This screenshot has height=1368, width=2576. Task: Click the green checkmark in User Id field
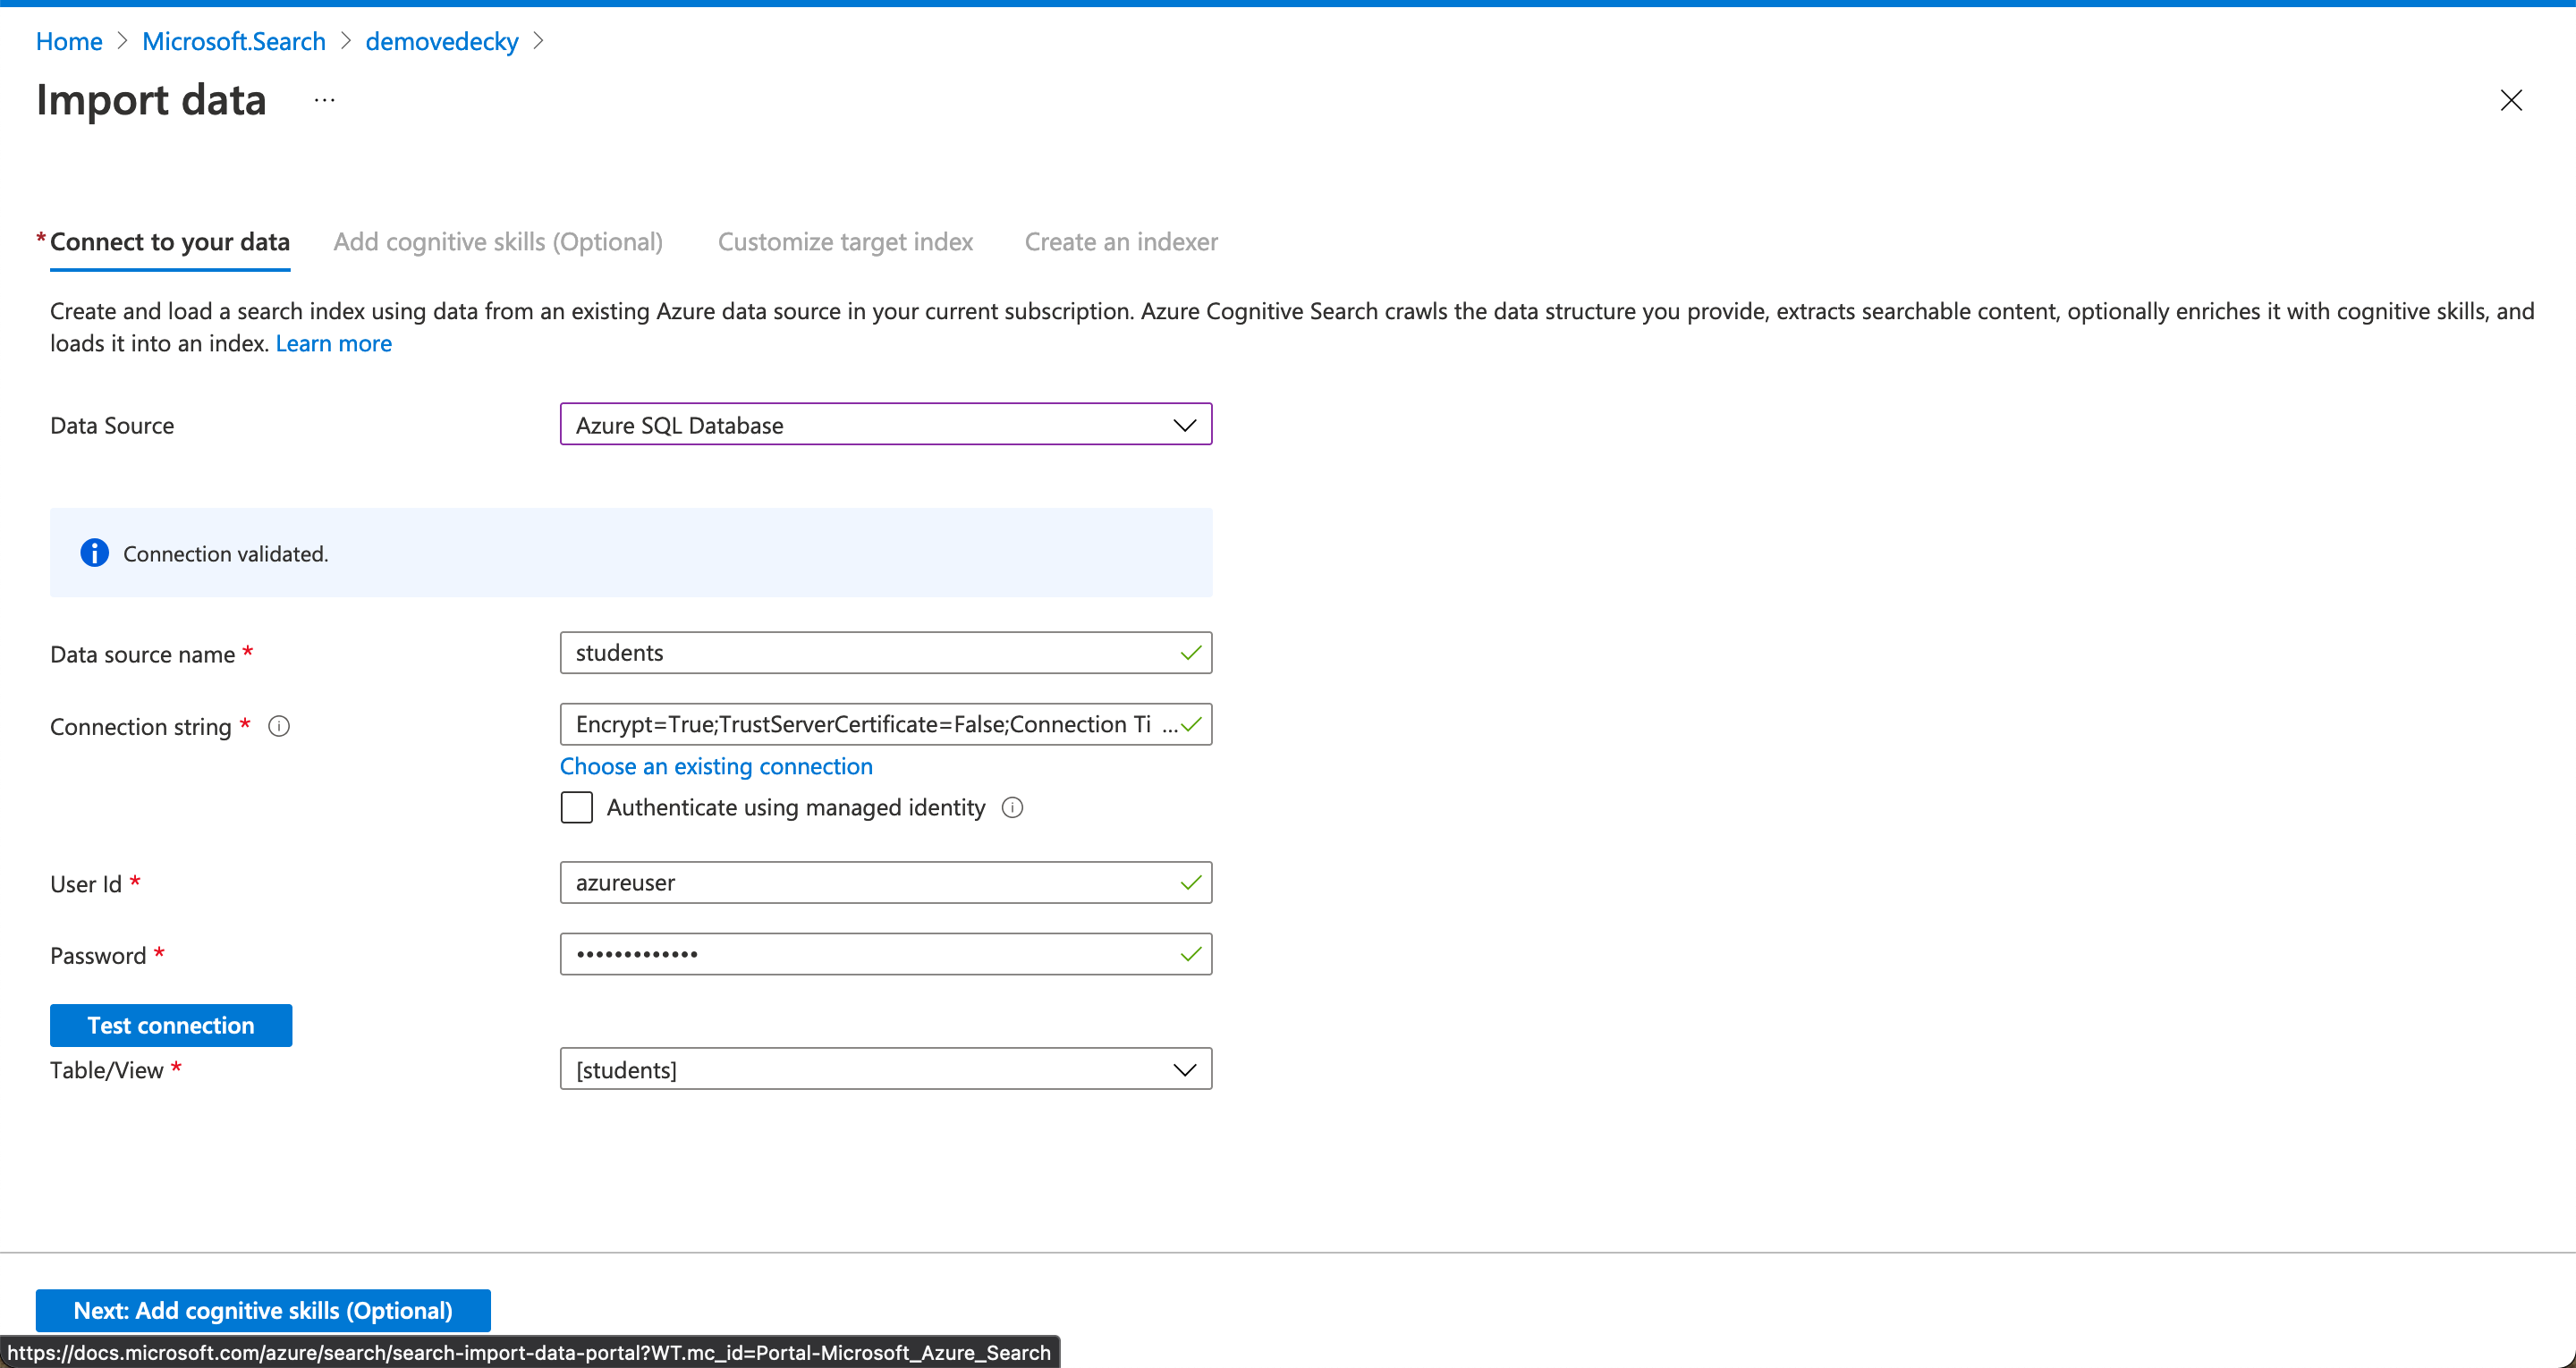(1190, 882)
